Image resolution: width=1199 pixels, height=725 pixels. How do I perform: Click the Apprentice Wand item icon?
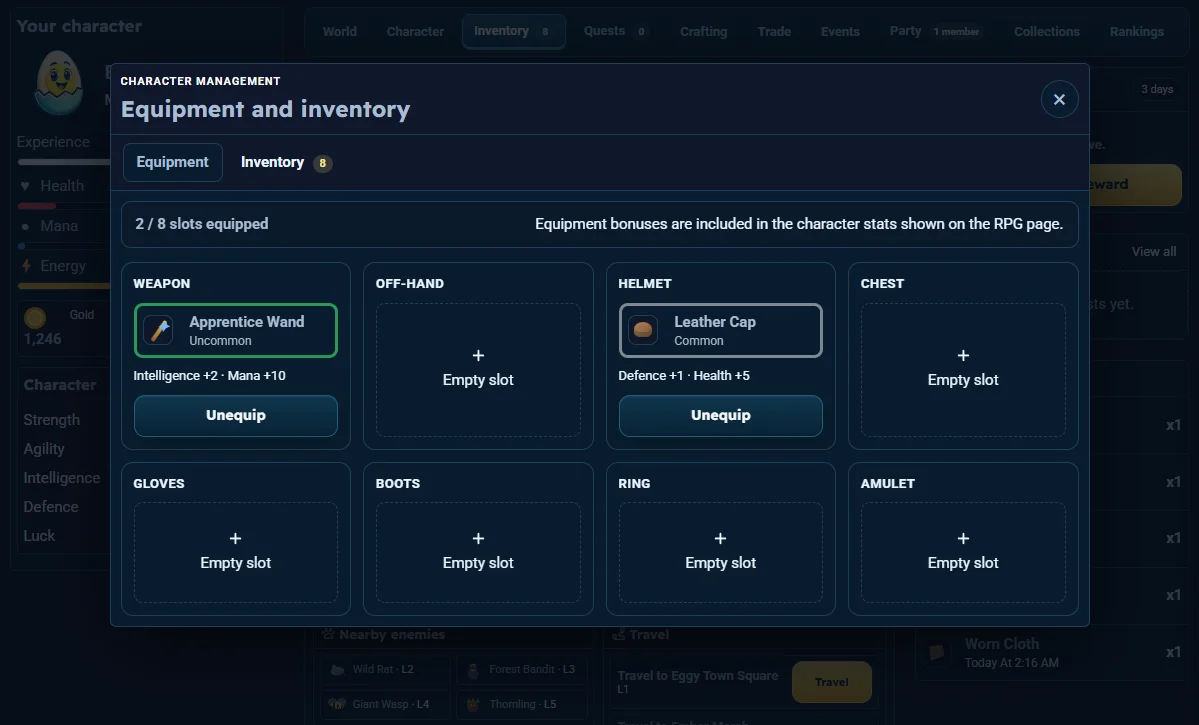tap(158, 330)
